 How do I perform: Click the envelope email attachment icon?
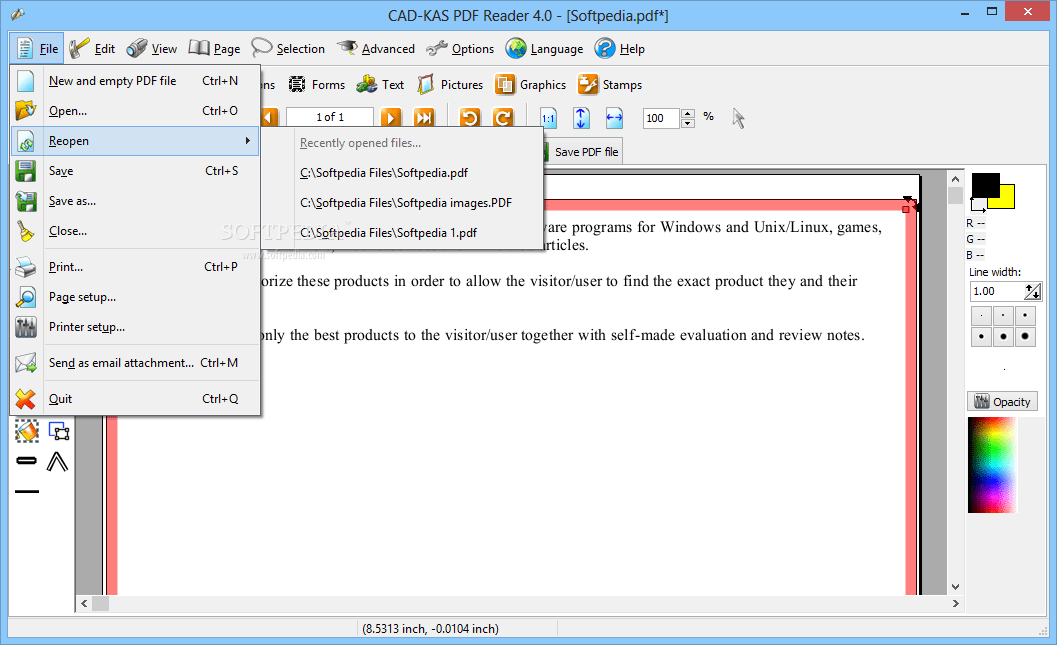26,363
